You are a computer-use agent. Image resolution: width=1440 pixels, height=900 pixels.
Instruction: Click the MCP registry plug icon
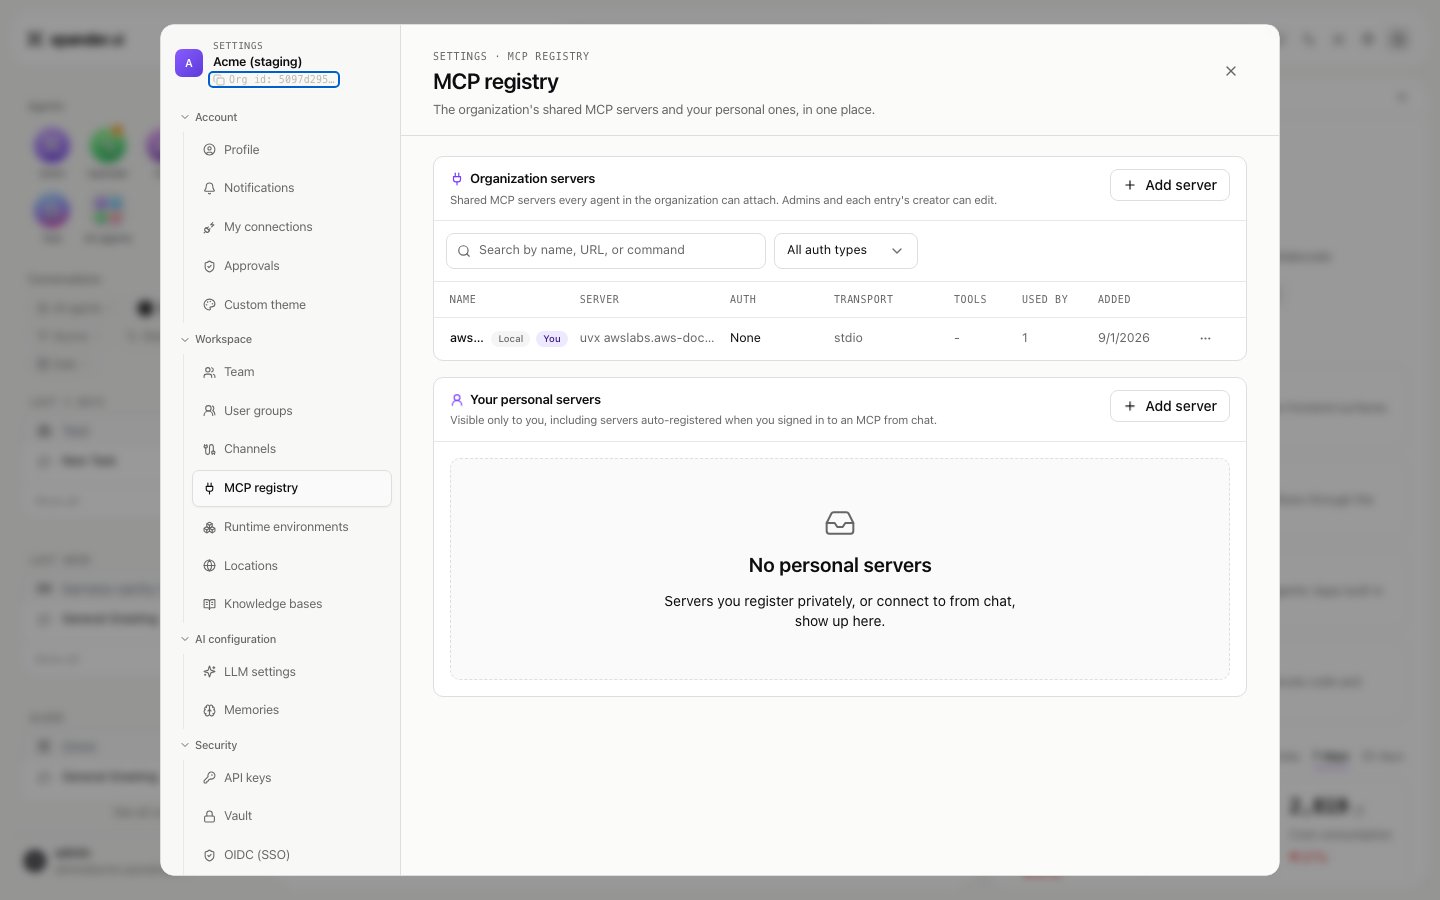tap(209, 488)
